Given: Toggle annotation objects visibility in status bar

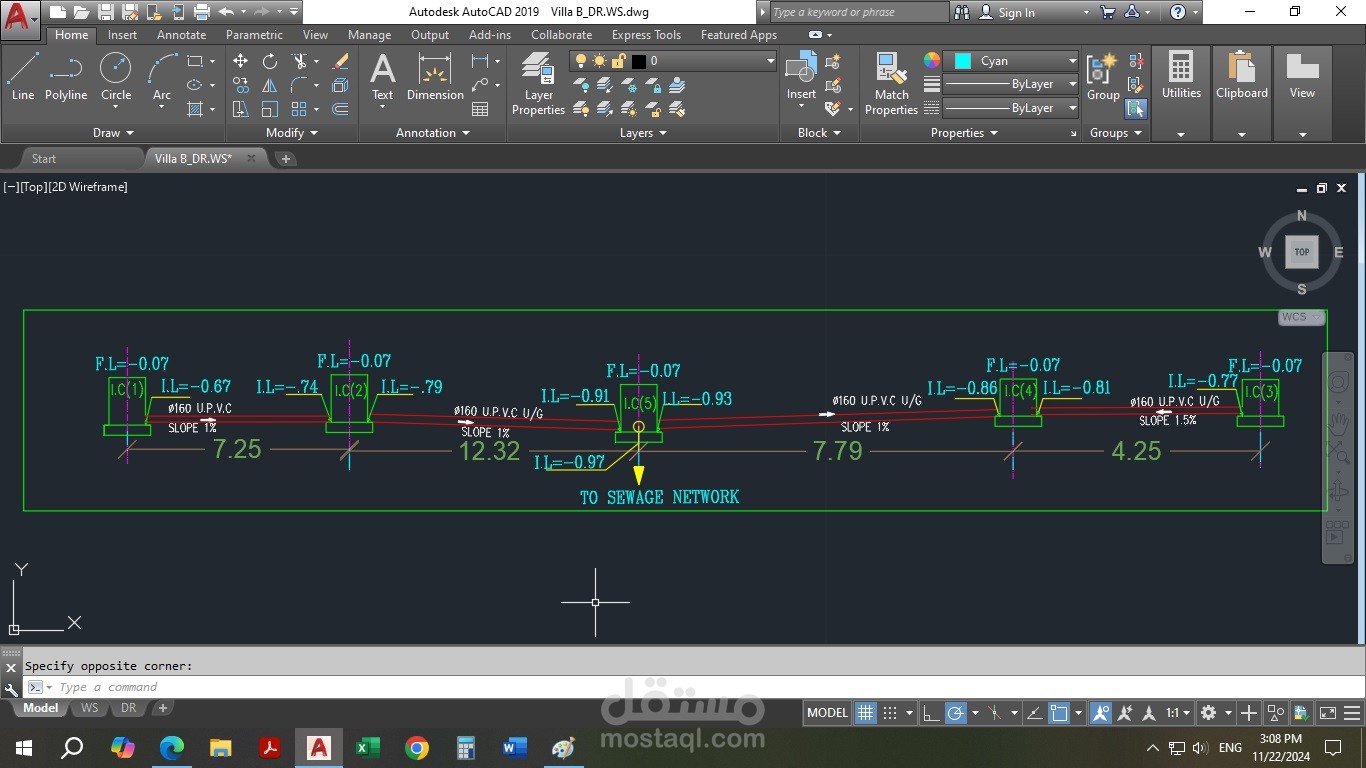Looking at the screenshot, I should pyautogui.click(x=1101, y=713).
